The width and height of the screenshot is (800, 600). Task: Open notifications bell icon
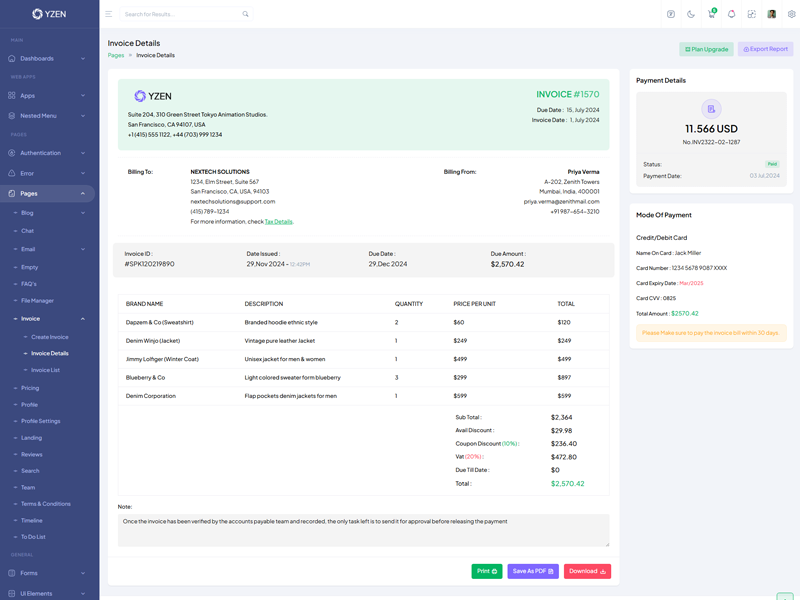click(731, 14)
